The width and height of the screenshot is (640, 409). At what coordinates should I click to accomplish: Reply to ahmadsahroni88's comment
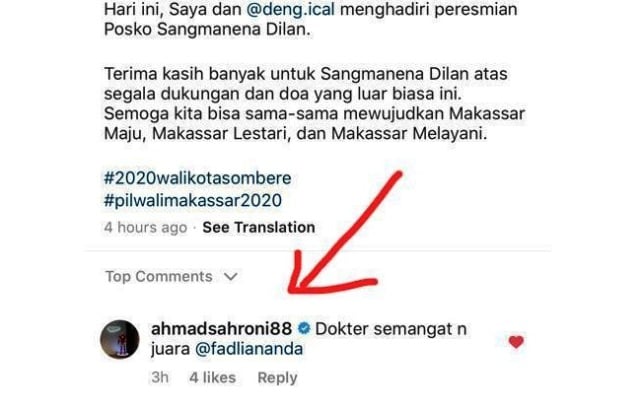[x=277, y=378]
